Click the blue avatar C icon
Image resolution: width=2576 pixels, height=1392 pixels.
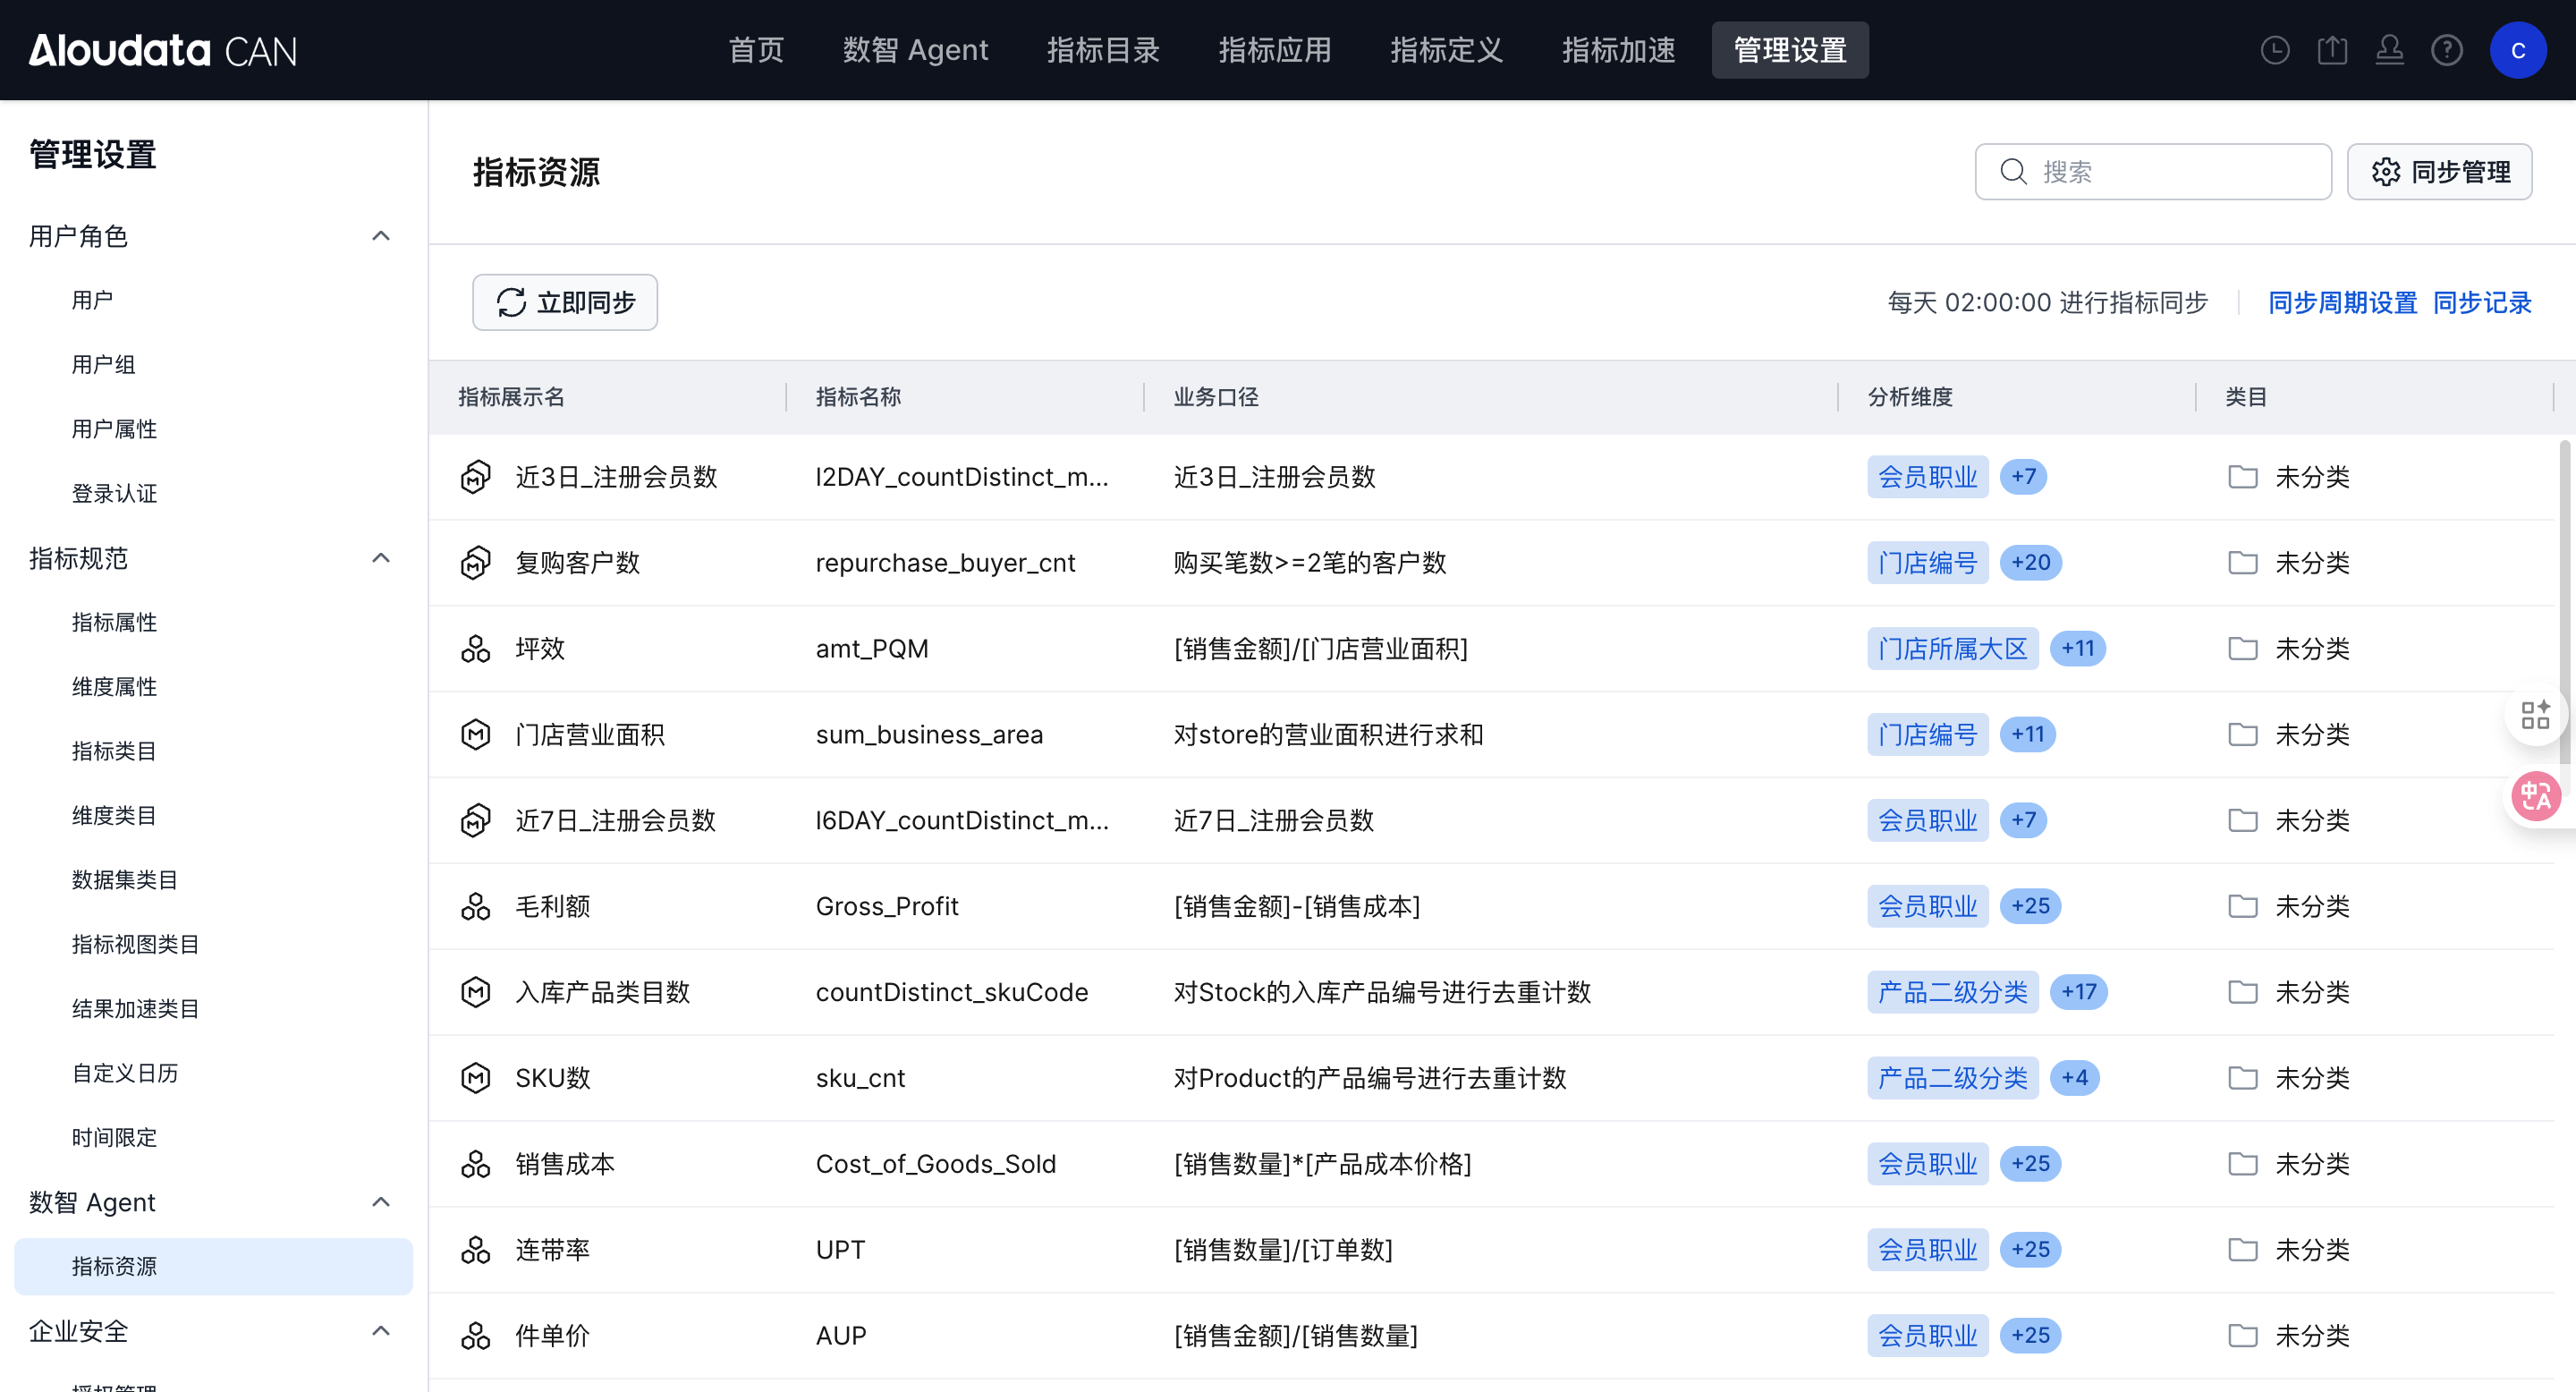pyautogui.click(x=2517, y=50)
